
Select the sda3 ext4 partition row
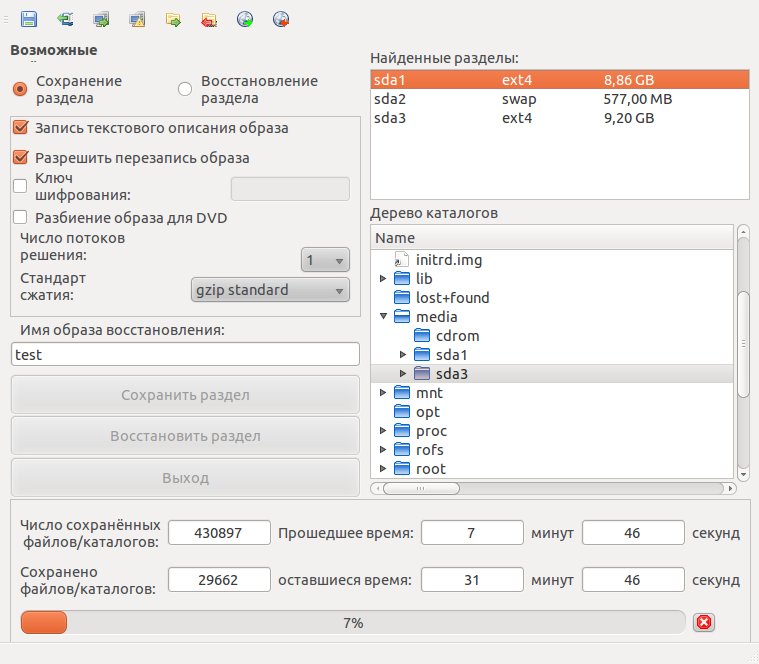point(560,118)
